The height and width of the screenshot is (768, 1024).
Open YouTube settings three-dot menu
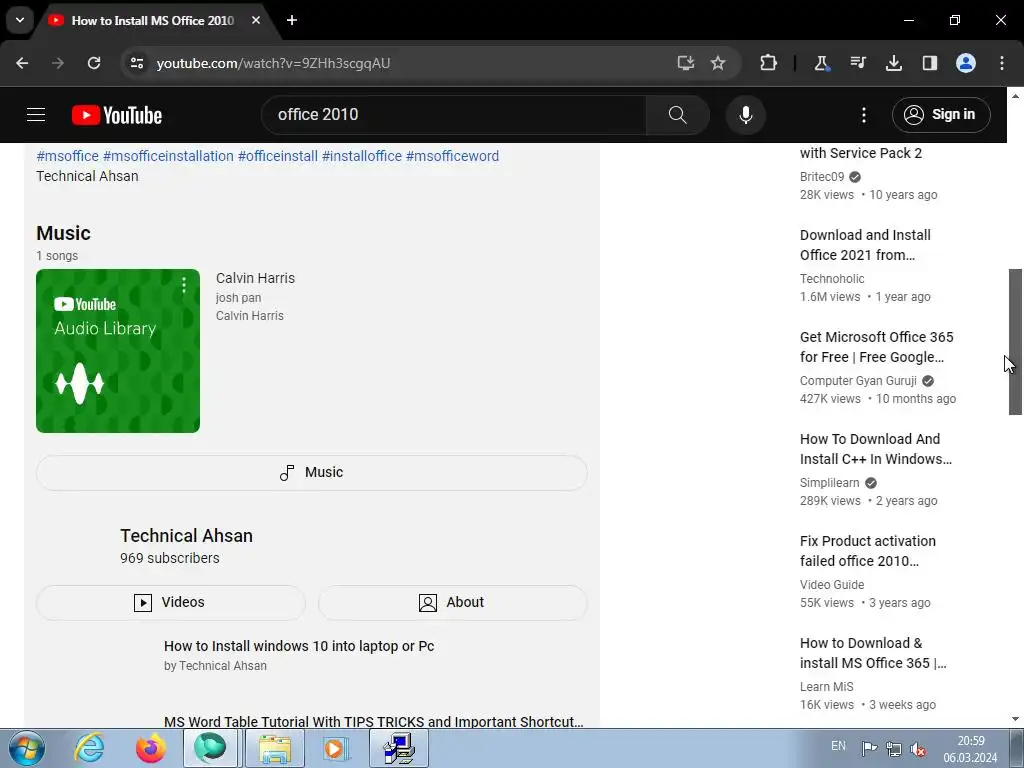tap(863, 115)
